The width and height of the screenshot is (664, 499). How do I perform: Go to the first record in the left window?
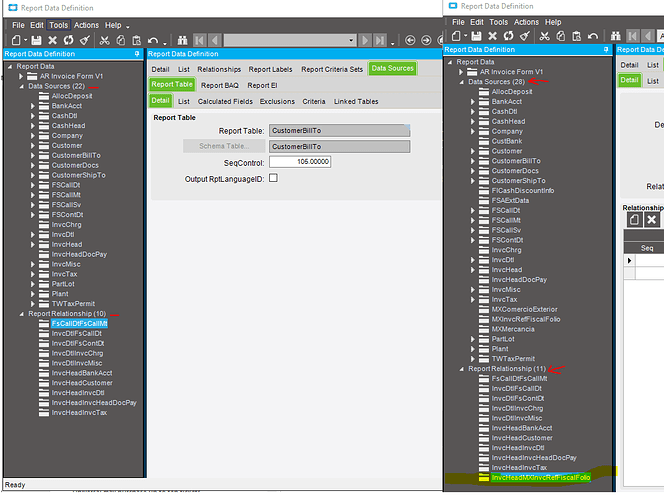coord(199,40)
